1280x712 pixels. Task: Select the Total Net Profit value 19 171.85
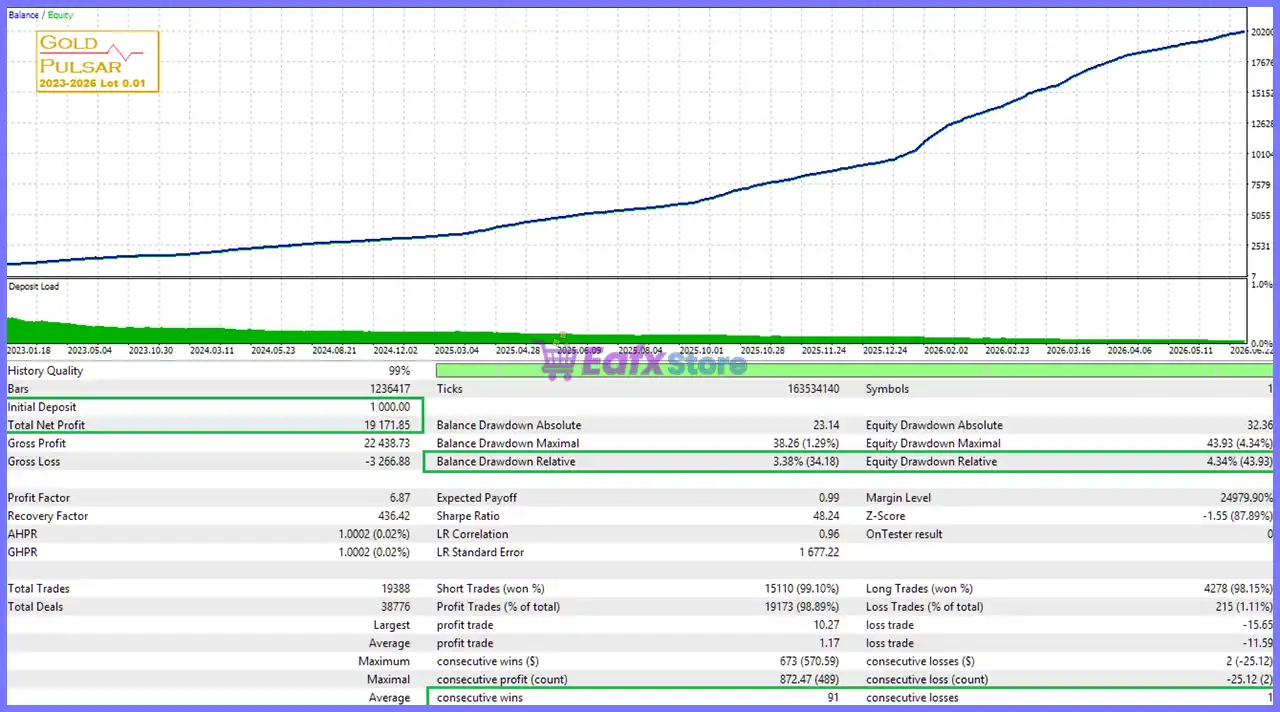(x=385, y=425)
